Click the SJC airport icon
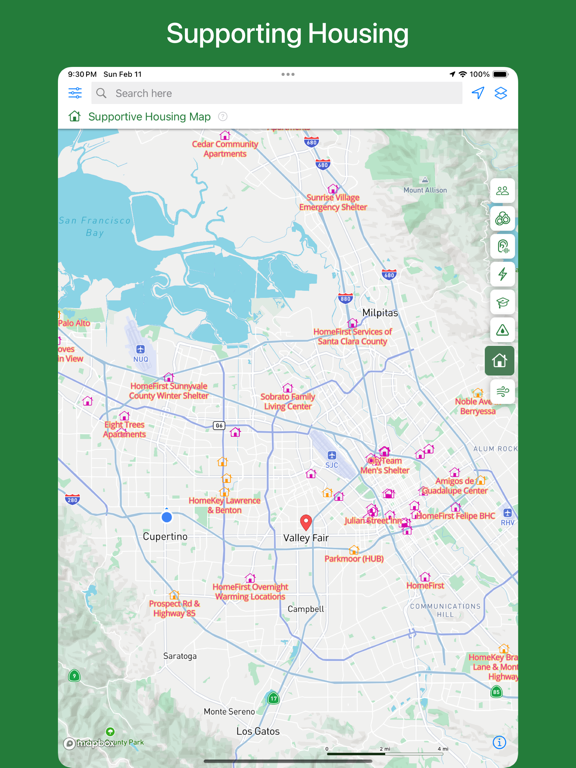The height and width of the screenshot is (768, 576). [x=332, y=455]
